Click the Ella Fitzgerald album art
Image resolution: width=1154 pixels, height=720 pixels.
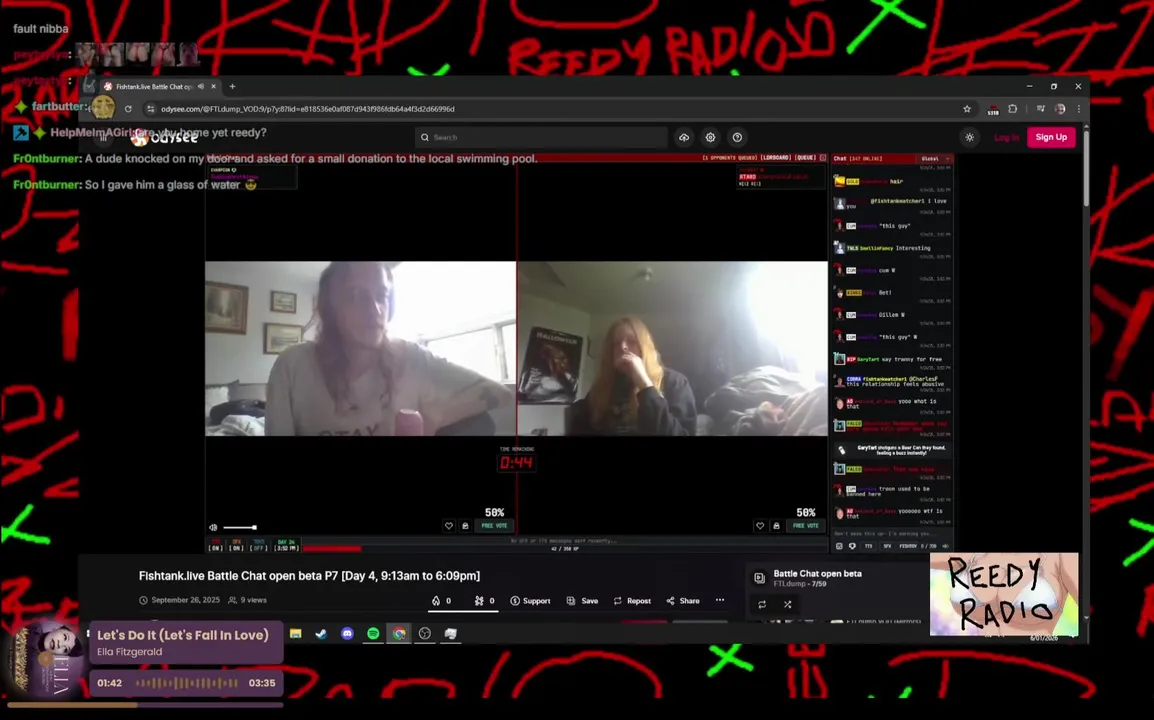coord(46,658)
